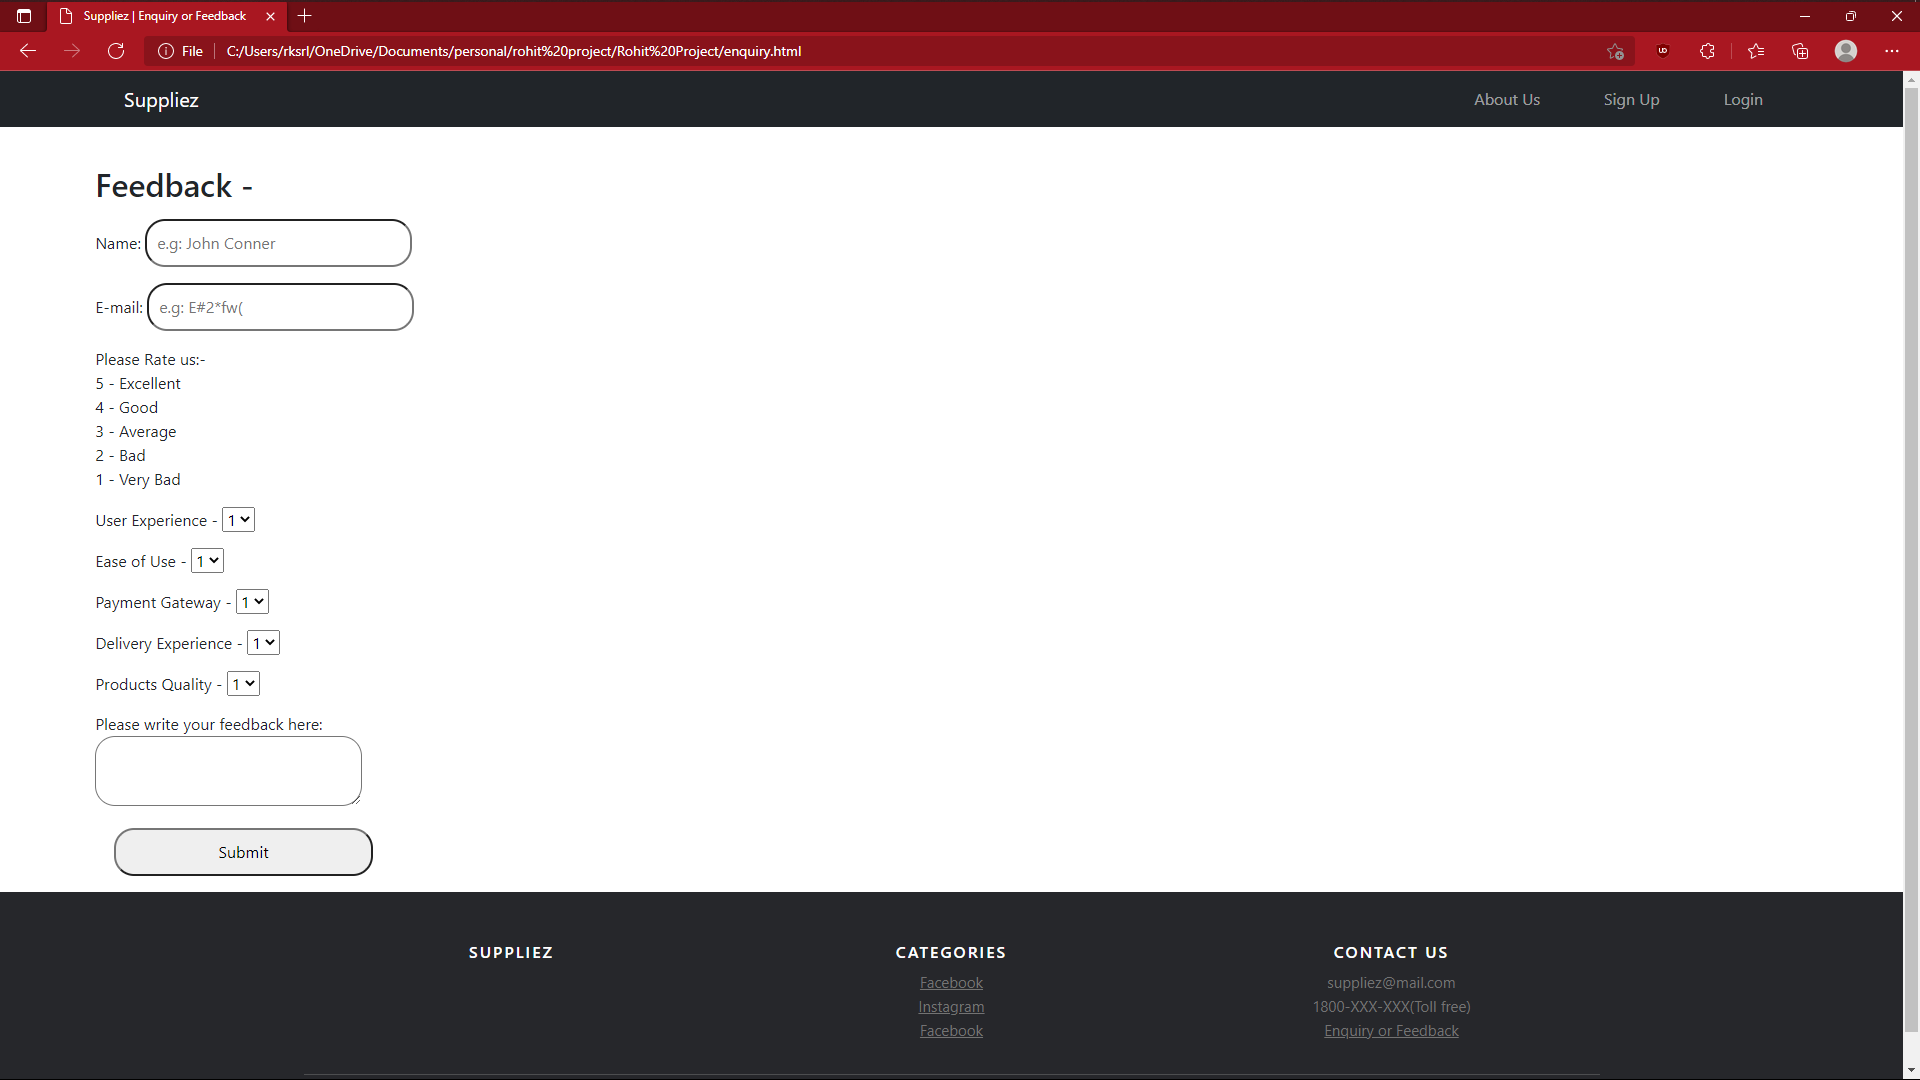Open a new browser tab
The height and width of the screenshot is (1080, 1920).
[304, 16]
